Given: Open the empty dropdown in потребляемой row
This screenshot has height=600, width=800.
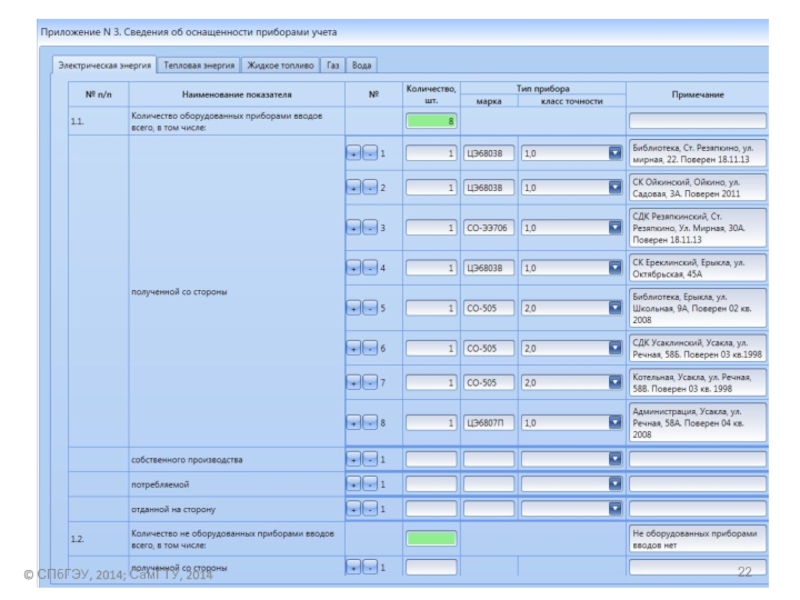Looking at the screenshot, I should [616, 484].
